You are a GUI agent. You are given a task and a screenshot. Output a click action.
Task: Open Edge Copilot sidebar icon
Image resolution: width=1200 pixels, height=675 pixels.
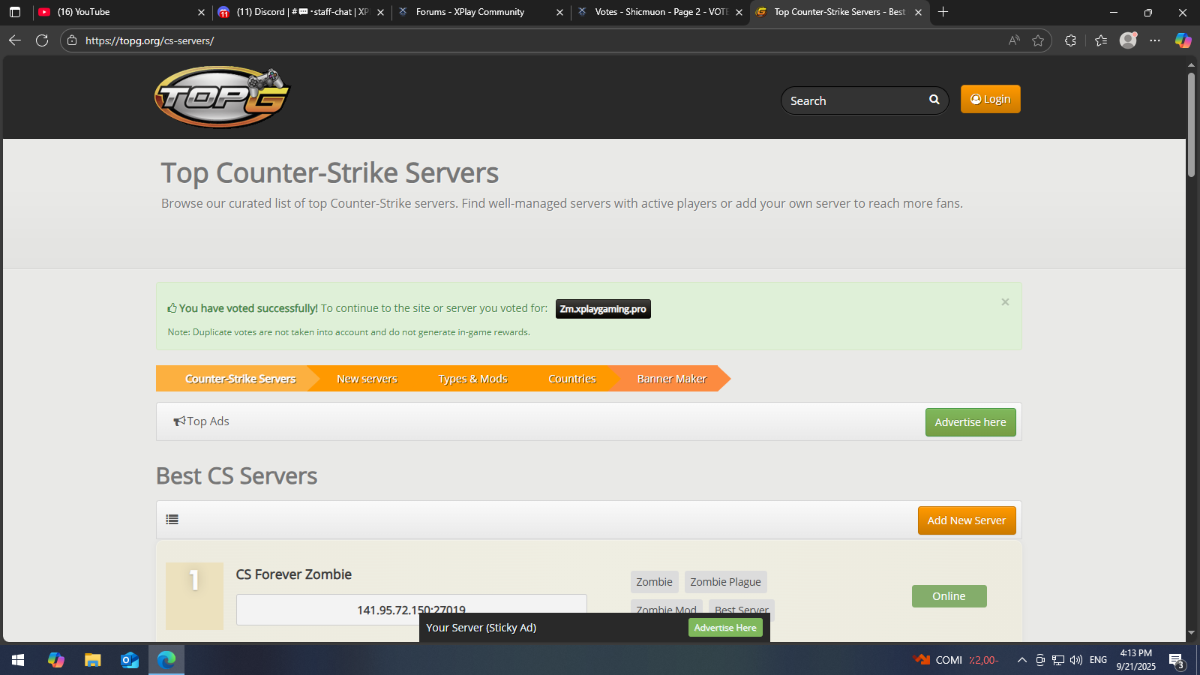tap(1183, 41)
